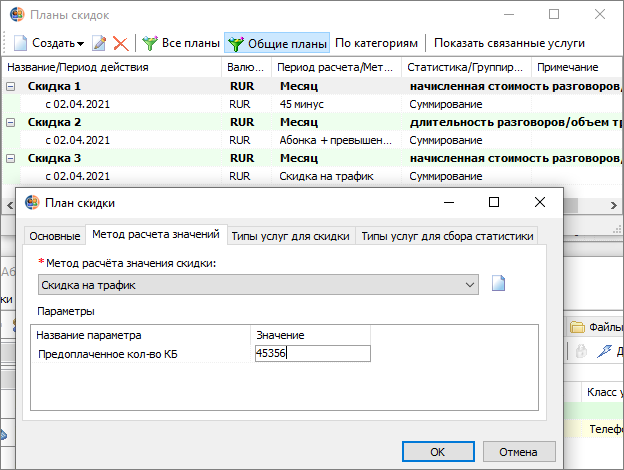This screenshot has height=470, width=624.
Task: Choose the По категориям filter
Action: click(x=376, y=43)
